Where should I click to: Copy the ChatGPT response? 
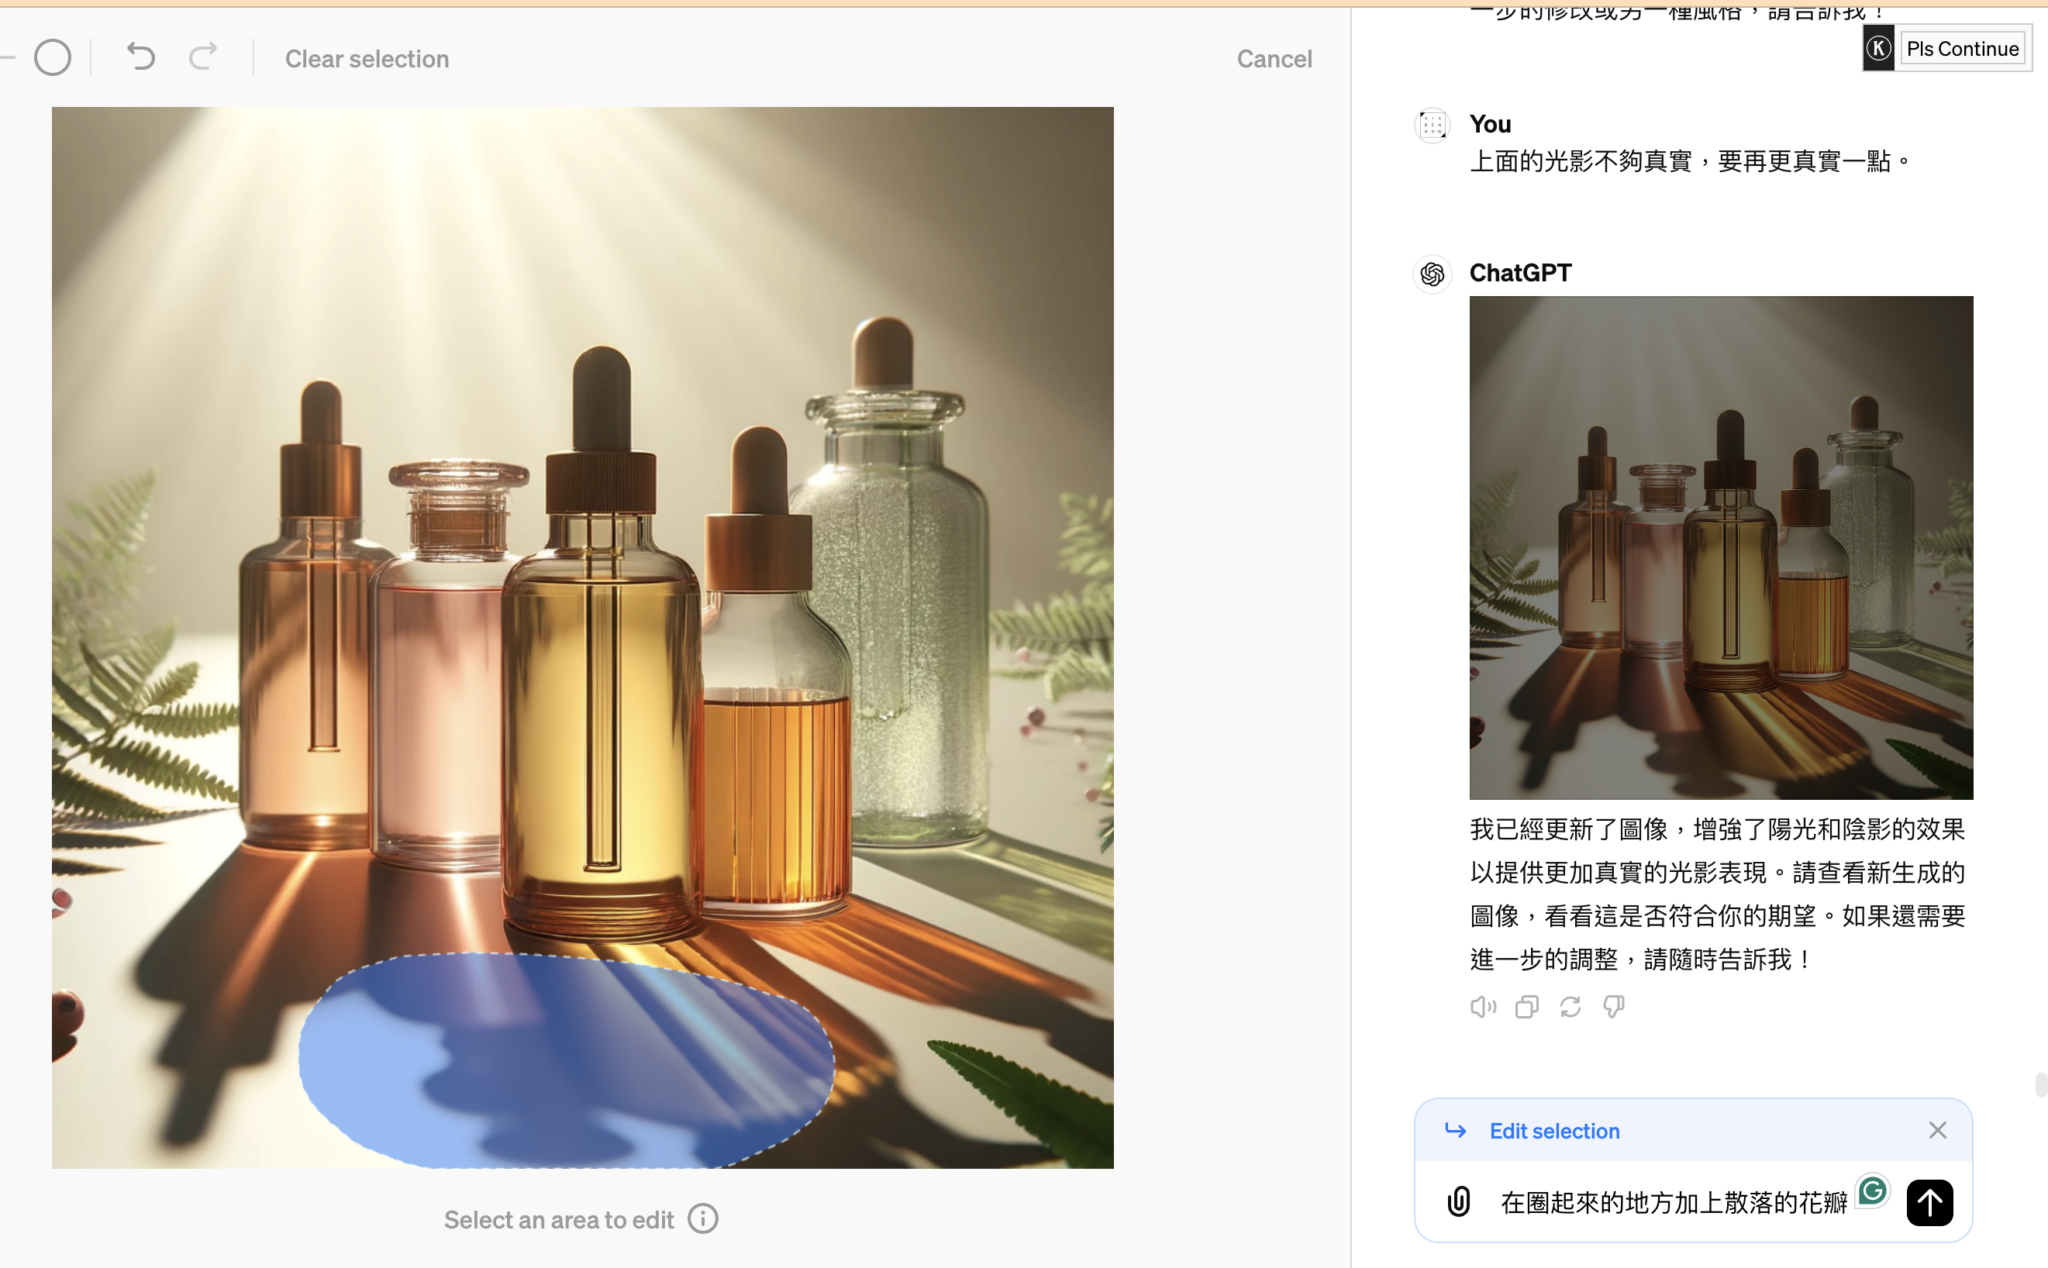pyautogui.click(x=1526, y=1007)
